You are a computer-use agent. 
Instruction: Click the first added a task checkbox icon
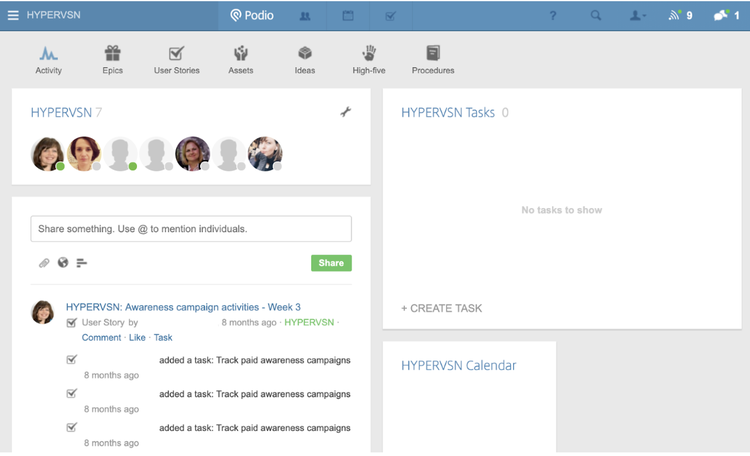click(72, 359)
